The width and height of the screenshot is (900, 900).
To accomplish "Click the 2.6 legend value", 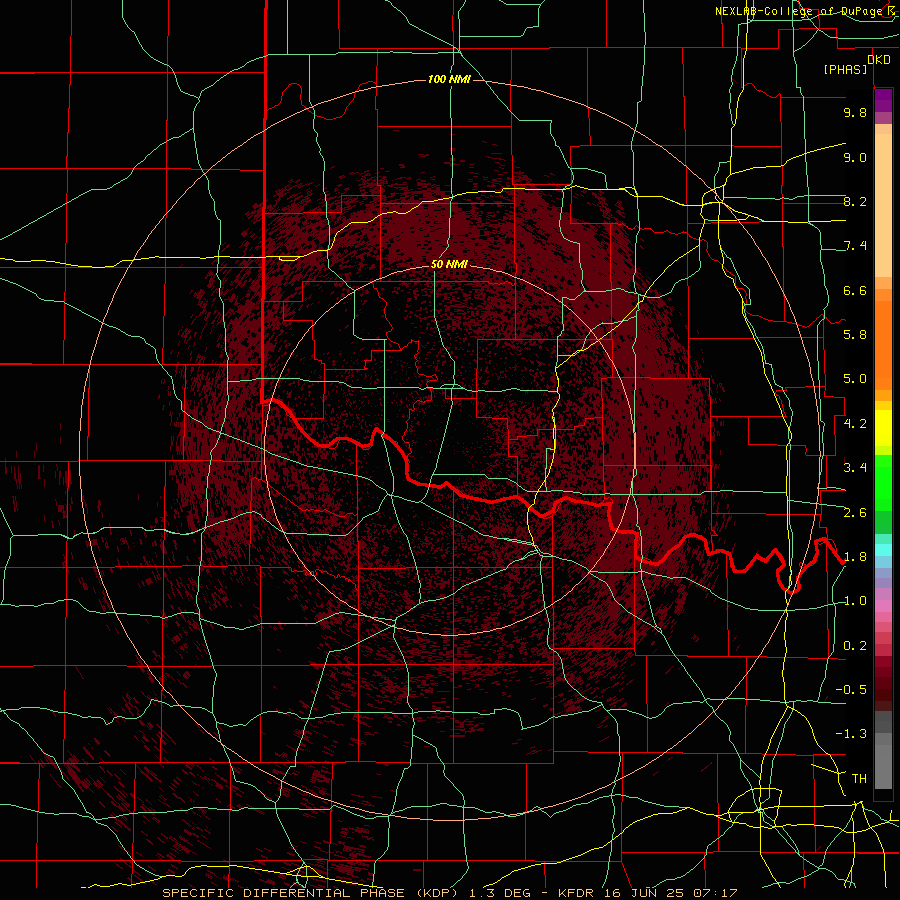I will tap(855, 513).
